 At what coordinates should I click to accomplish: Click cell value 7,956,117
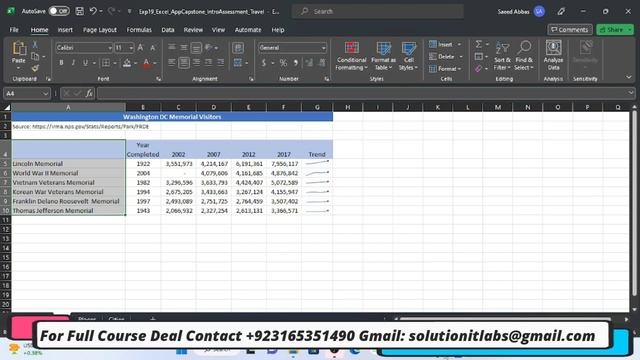click(284, 164)
